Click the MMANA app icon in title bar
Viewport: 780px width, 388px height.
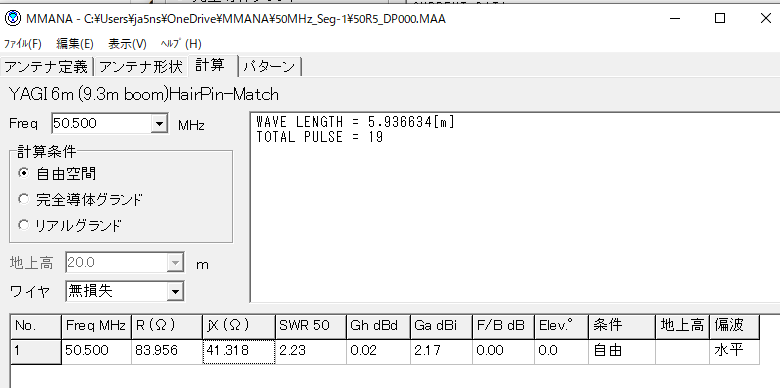(x=13, y=18)
